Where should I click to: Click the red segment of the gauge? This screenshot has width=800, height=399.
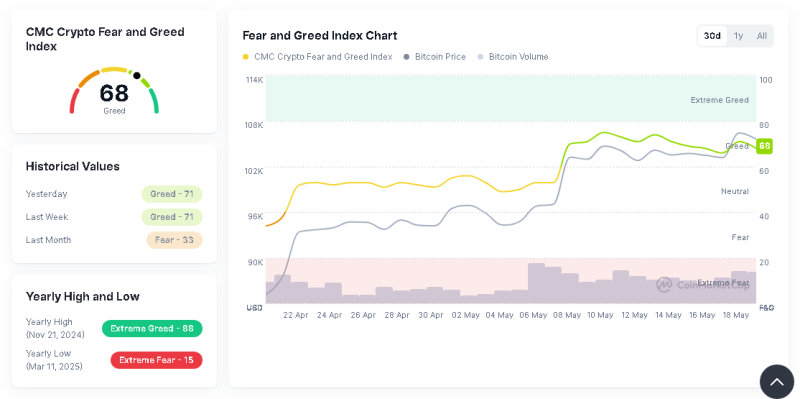[74, 101]
